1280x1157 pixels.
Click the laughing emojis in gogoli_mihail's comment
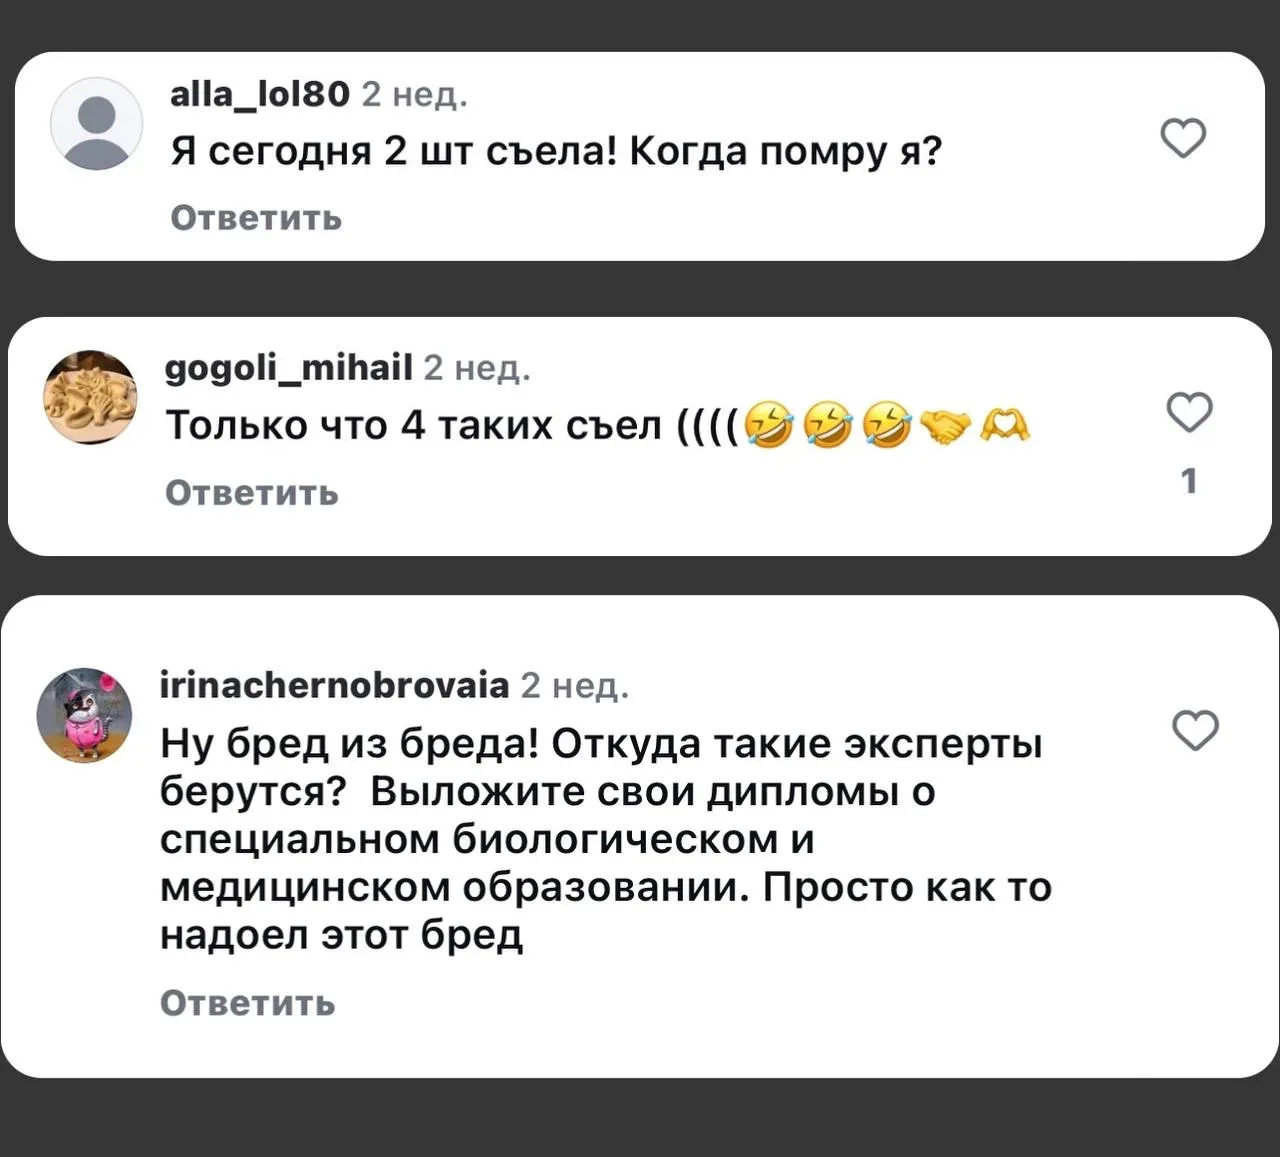(x=827, y=427)
